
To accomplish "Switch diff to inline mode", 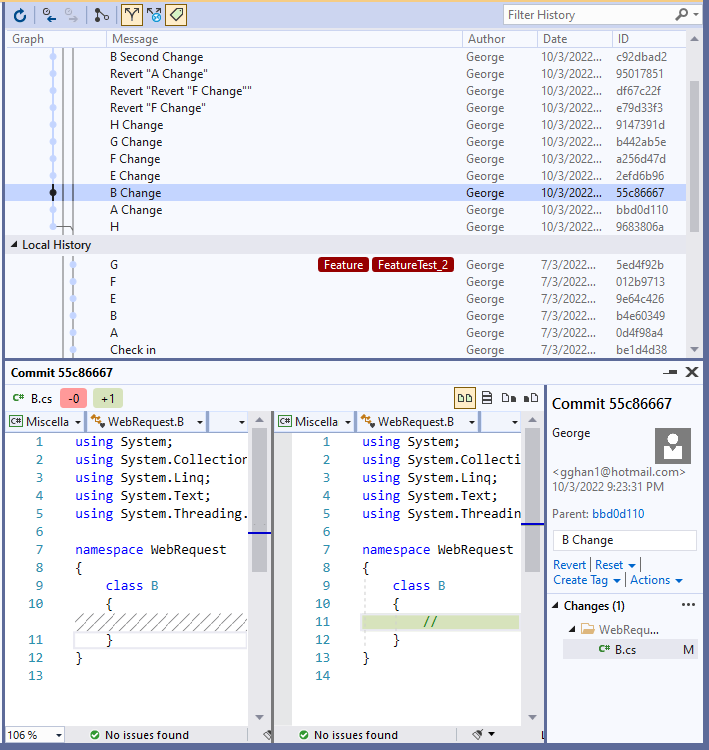I will [487, 398].
